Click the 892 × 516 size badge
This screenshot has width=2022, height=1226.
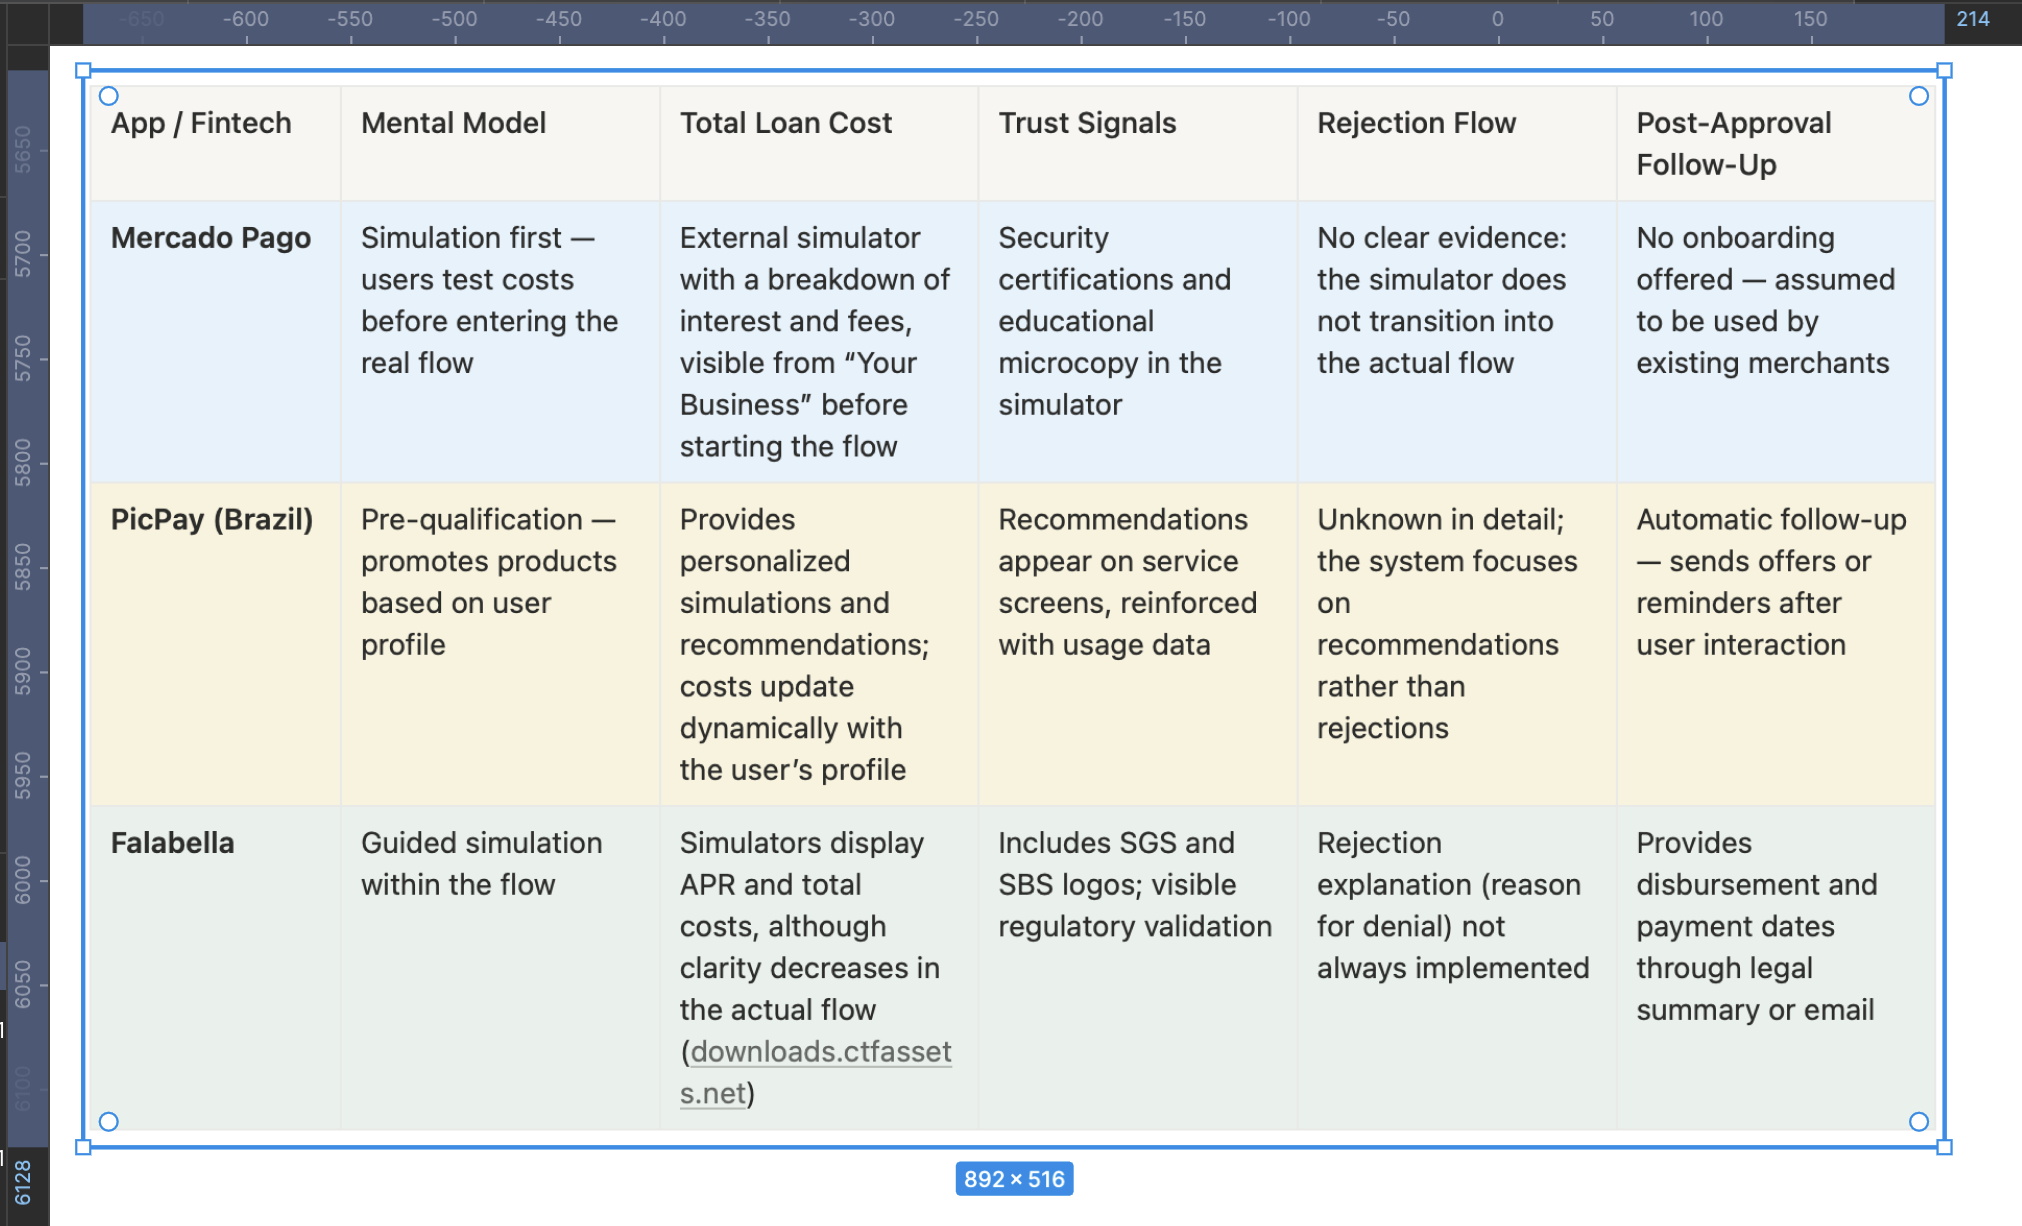[1013, 1179]
